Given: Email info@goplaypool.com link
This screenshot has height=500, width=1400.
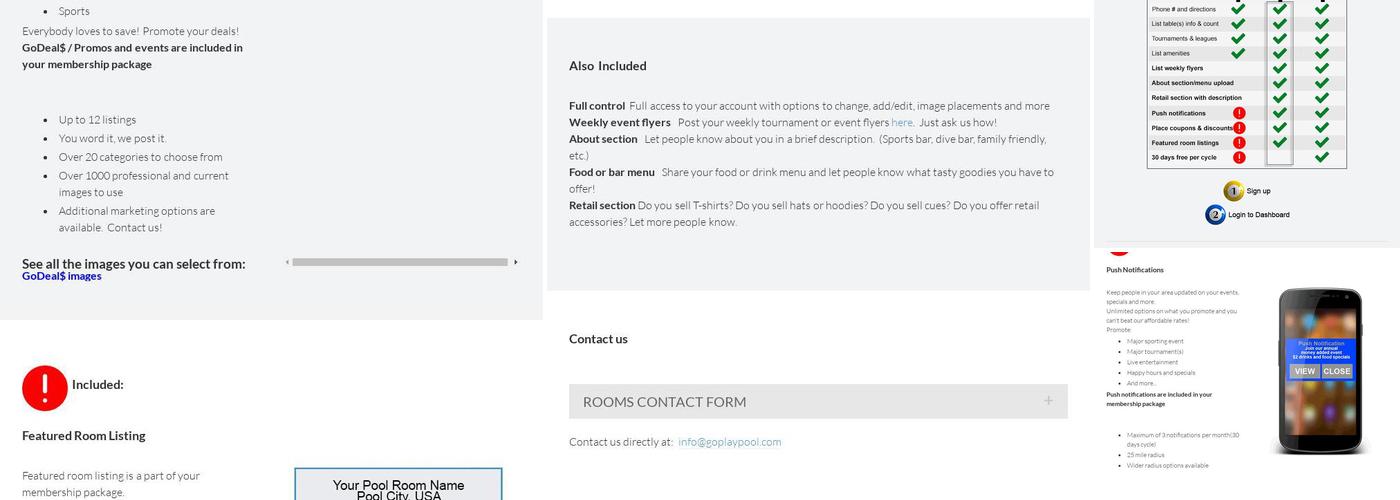Looking at the screenshot, I should [729, 442].
